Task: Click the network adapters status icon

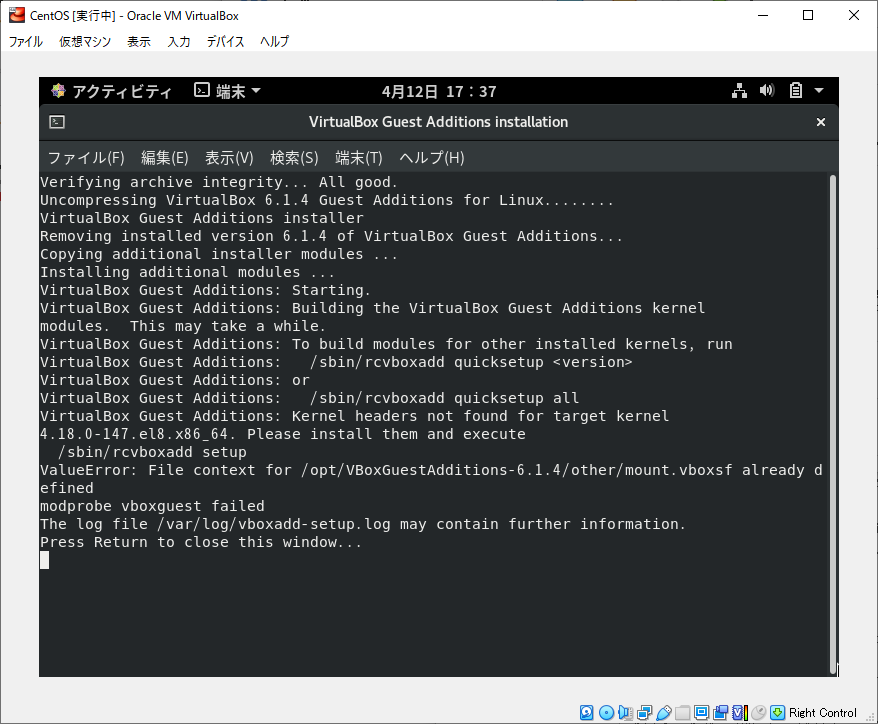Action: [644, 712]
